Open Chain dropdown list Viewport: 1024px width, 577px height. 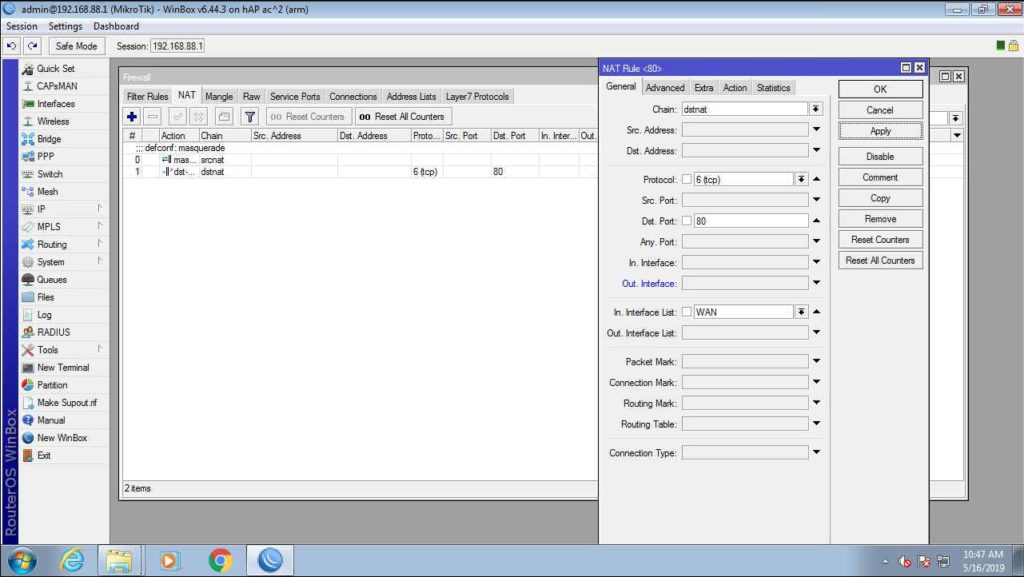(816, 110)
